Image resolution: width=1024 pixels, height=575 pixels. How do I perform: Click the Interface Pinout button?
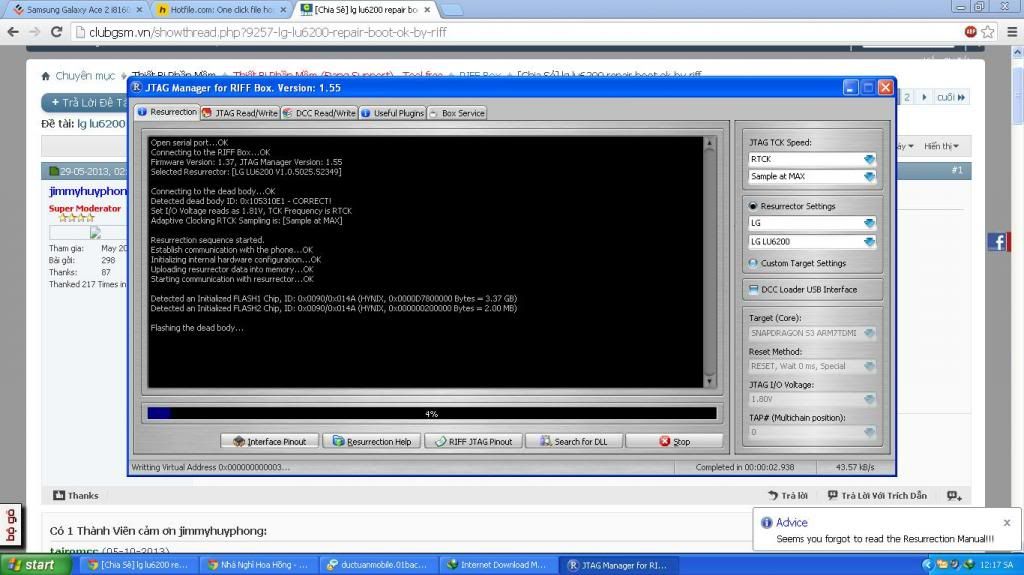[270, 442]
